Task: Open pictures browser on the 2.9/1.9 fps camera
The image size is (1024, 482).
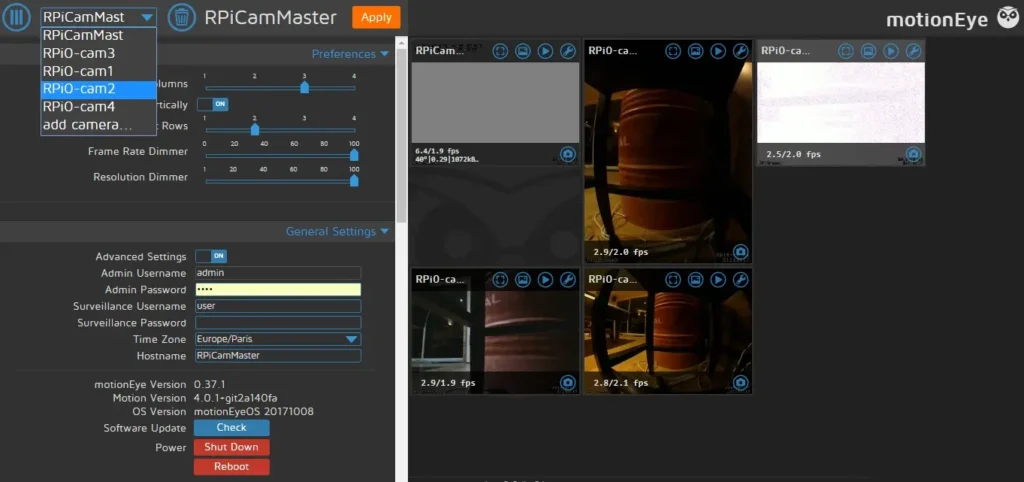Action: [x=522, y=280]
